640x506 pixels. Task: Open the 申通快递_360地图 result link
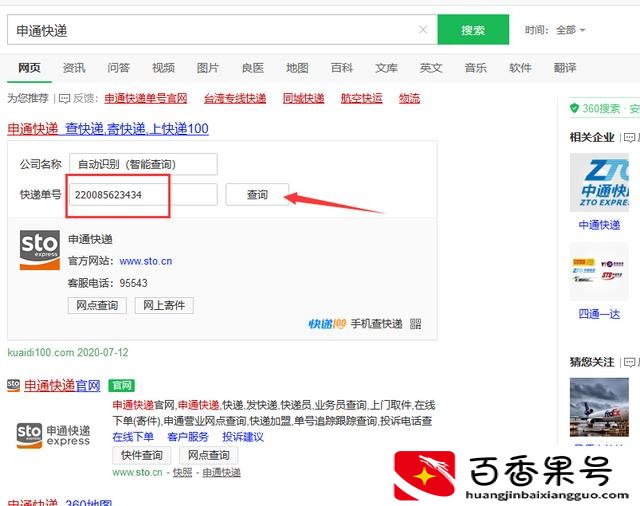(60, 502)
